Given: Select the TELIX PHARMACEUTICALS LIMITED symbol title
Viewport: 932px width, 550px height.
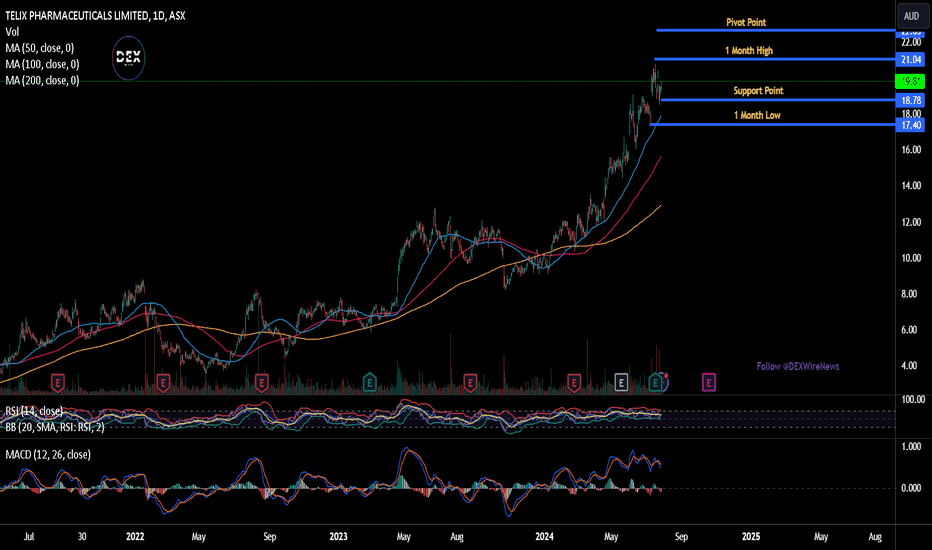Looking at the screenshot, I should point(95,16).
